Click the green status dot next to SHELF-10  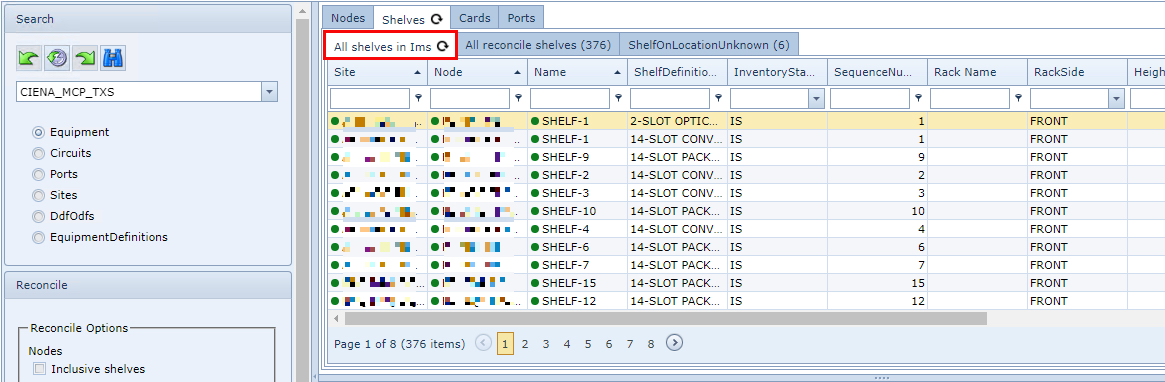pos(535,211)
